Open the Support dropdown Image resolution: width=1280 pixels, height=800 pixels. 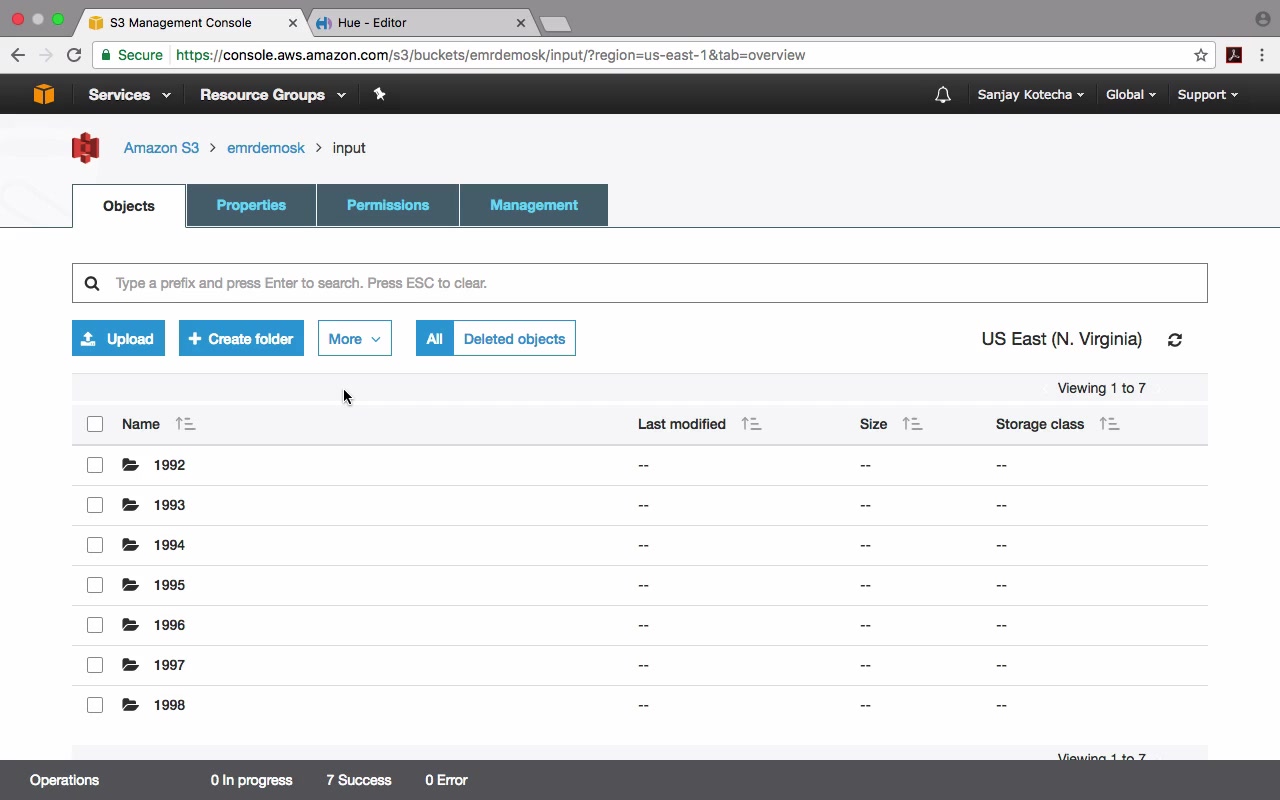point(1208,95)
